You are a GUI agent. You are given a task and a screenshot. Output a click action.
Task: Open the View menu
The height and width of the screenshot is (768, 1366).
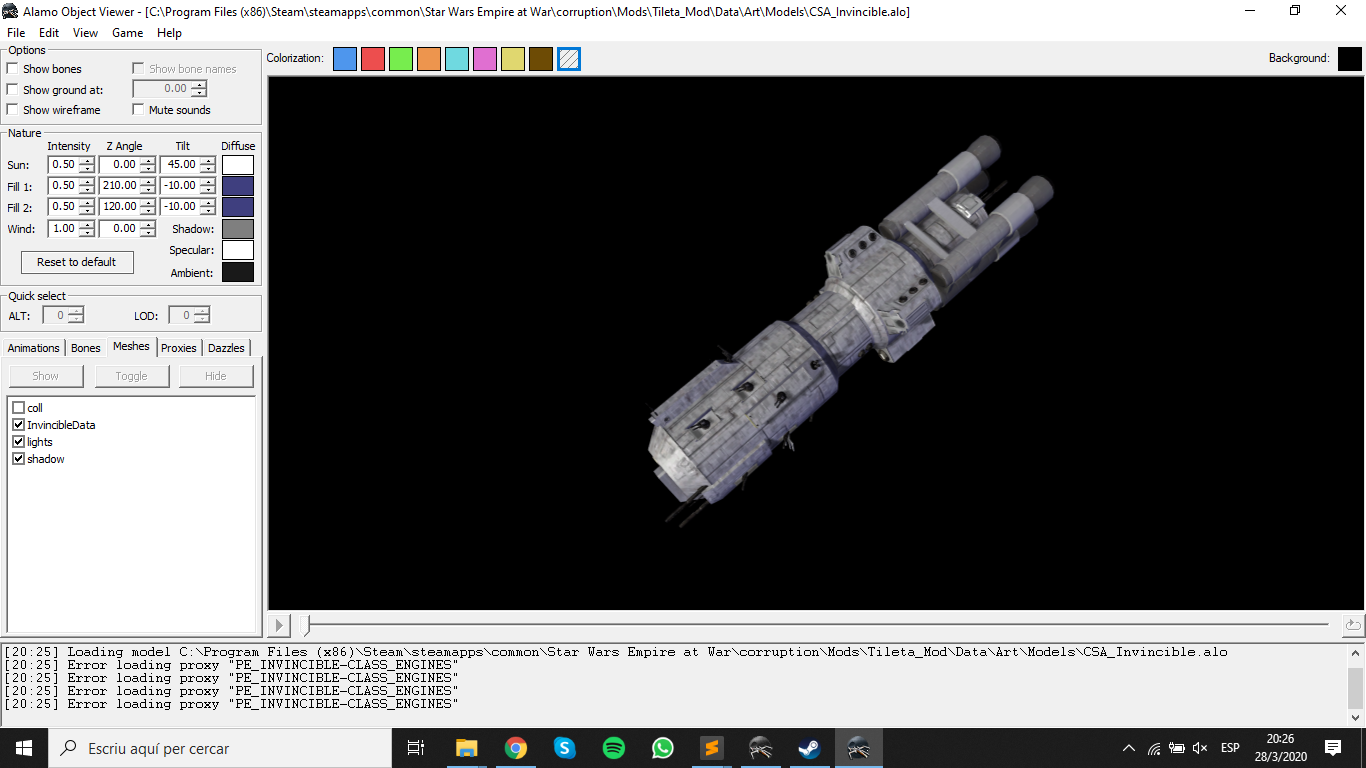point(86,33)
